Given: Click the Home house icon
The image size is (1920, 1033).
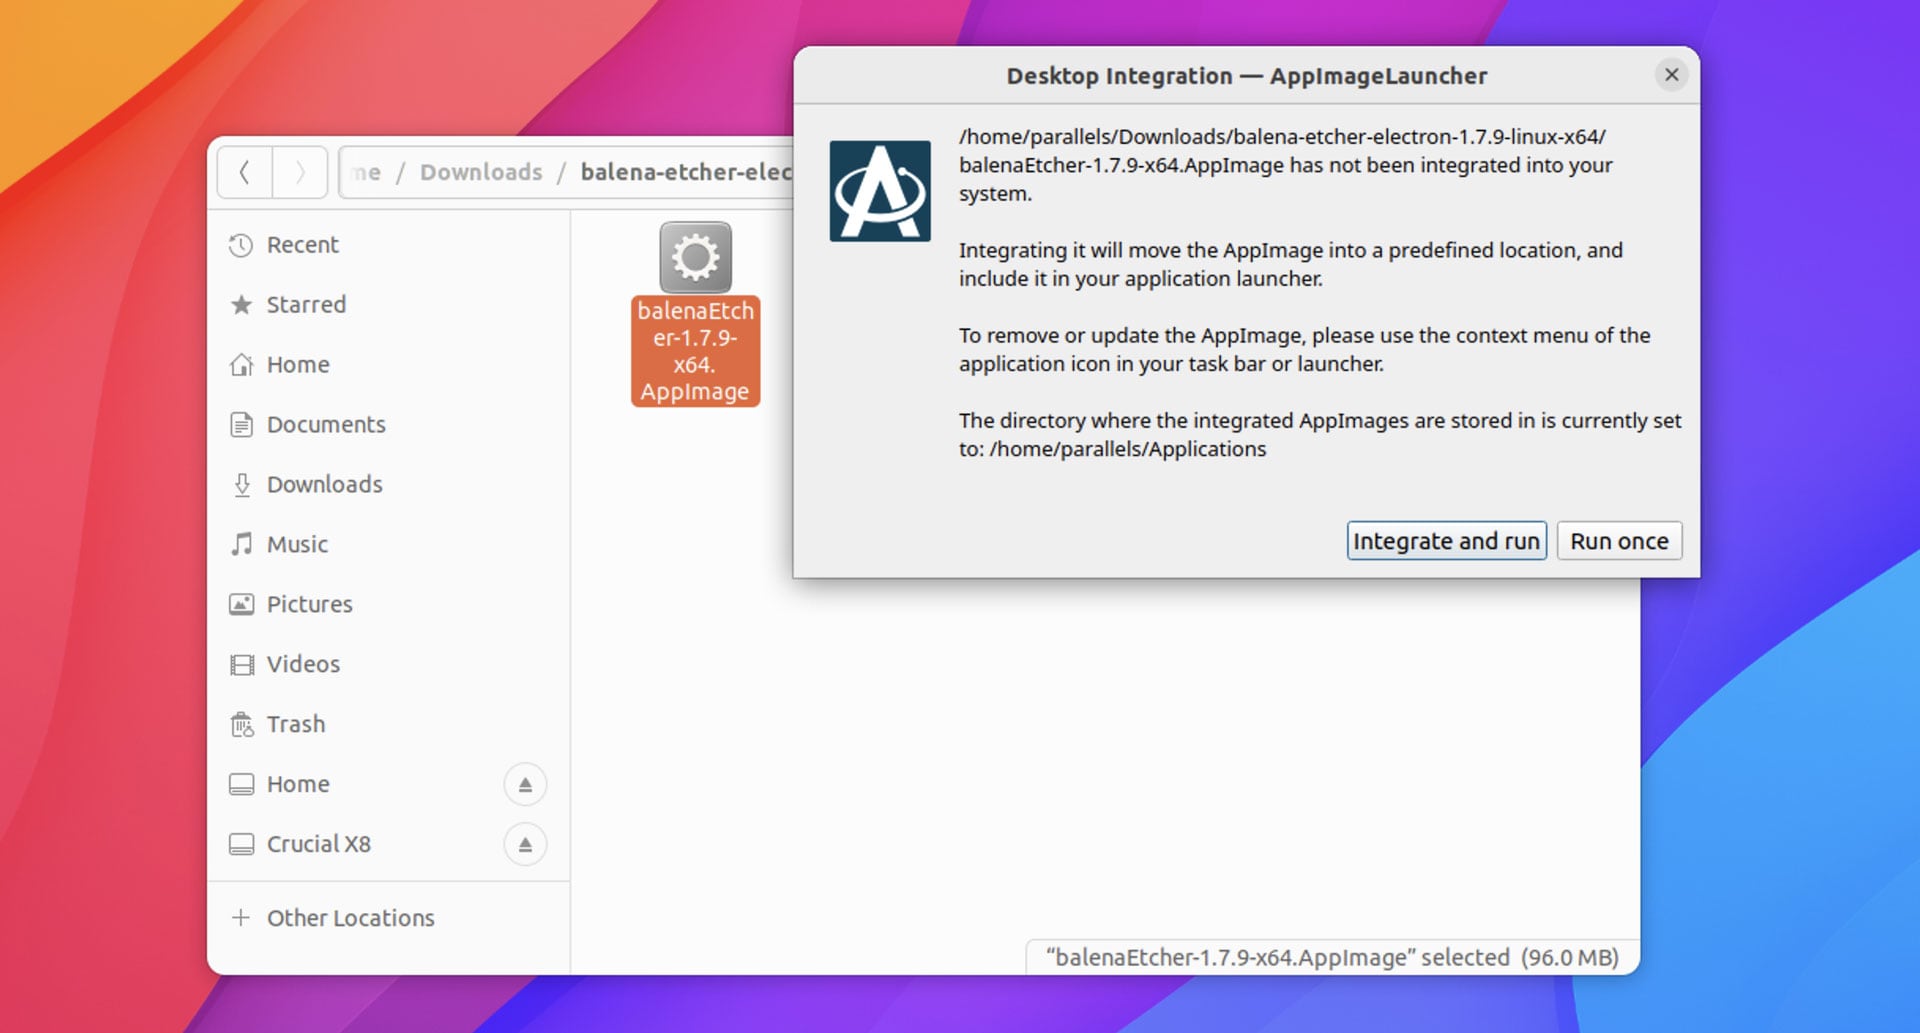Looking at the screenshot, I should coord(241,365).
